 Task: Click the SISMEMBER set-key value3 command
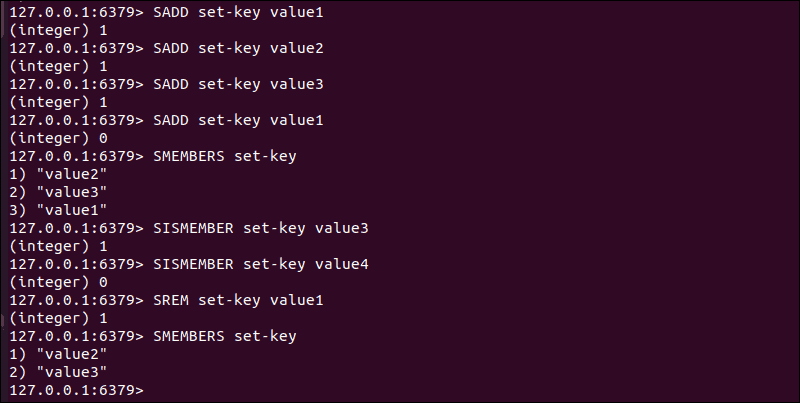click(261, 228)
